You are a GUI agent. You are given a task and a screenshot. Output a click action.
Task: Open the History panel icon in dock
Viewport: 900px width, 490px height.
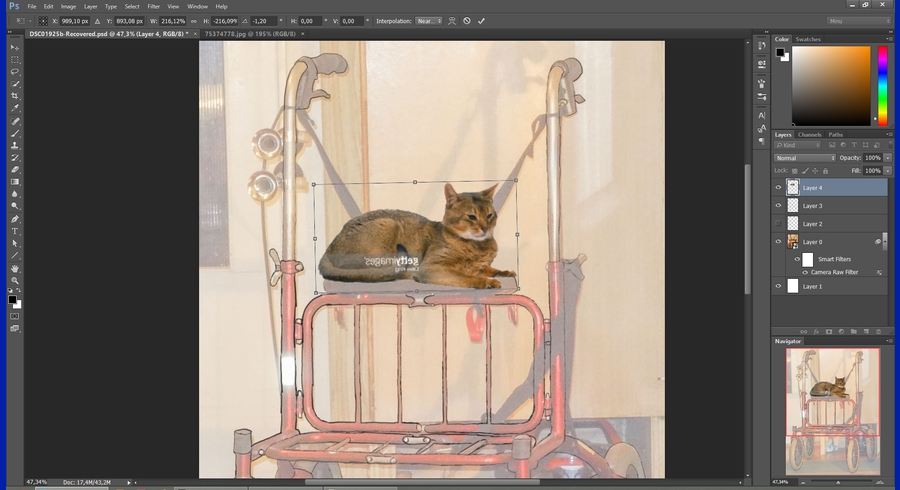tap(762, 46)
